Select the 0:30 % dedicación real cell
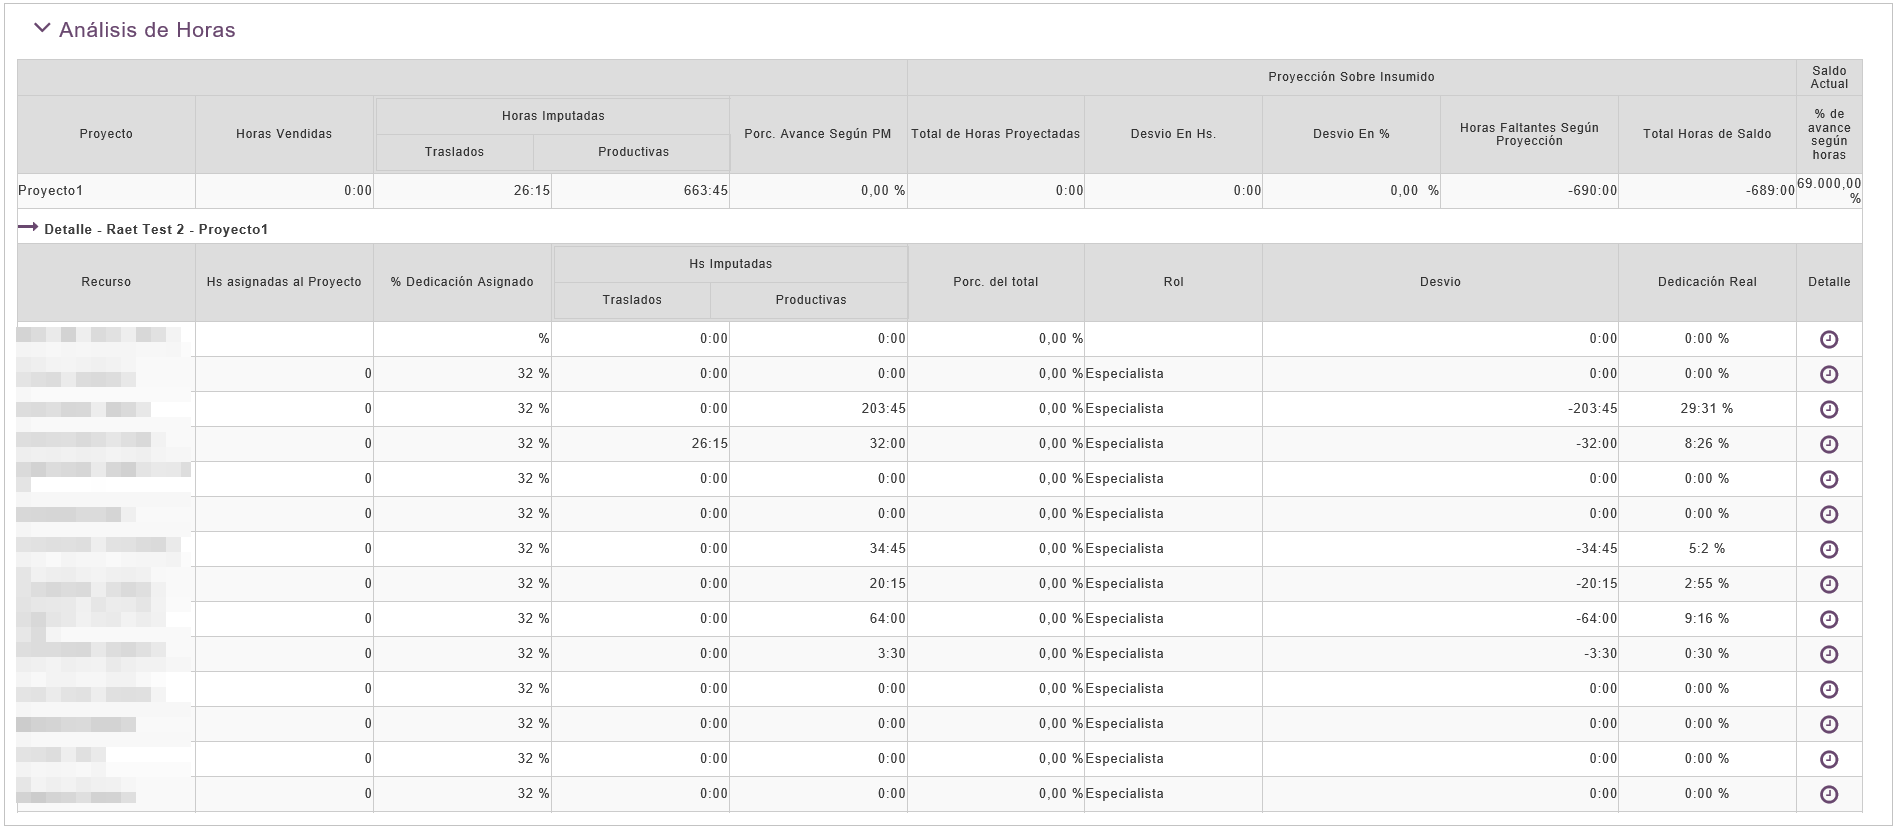 tap(1707, 654)
